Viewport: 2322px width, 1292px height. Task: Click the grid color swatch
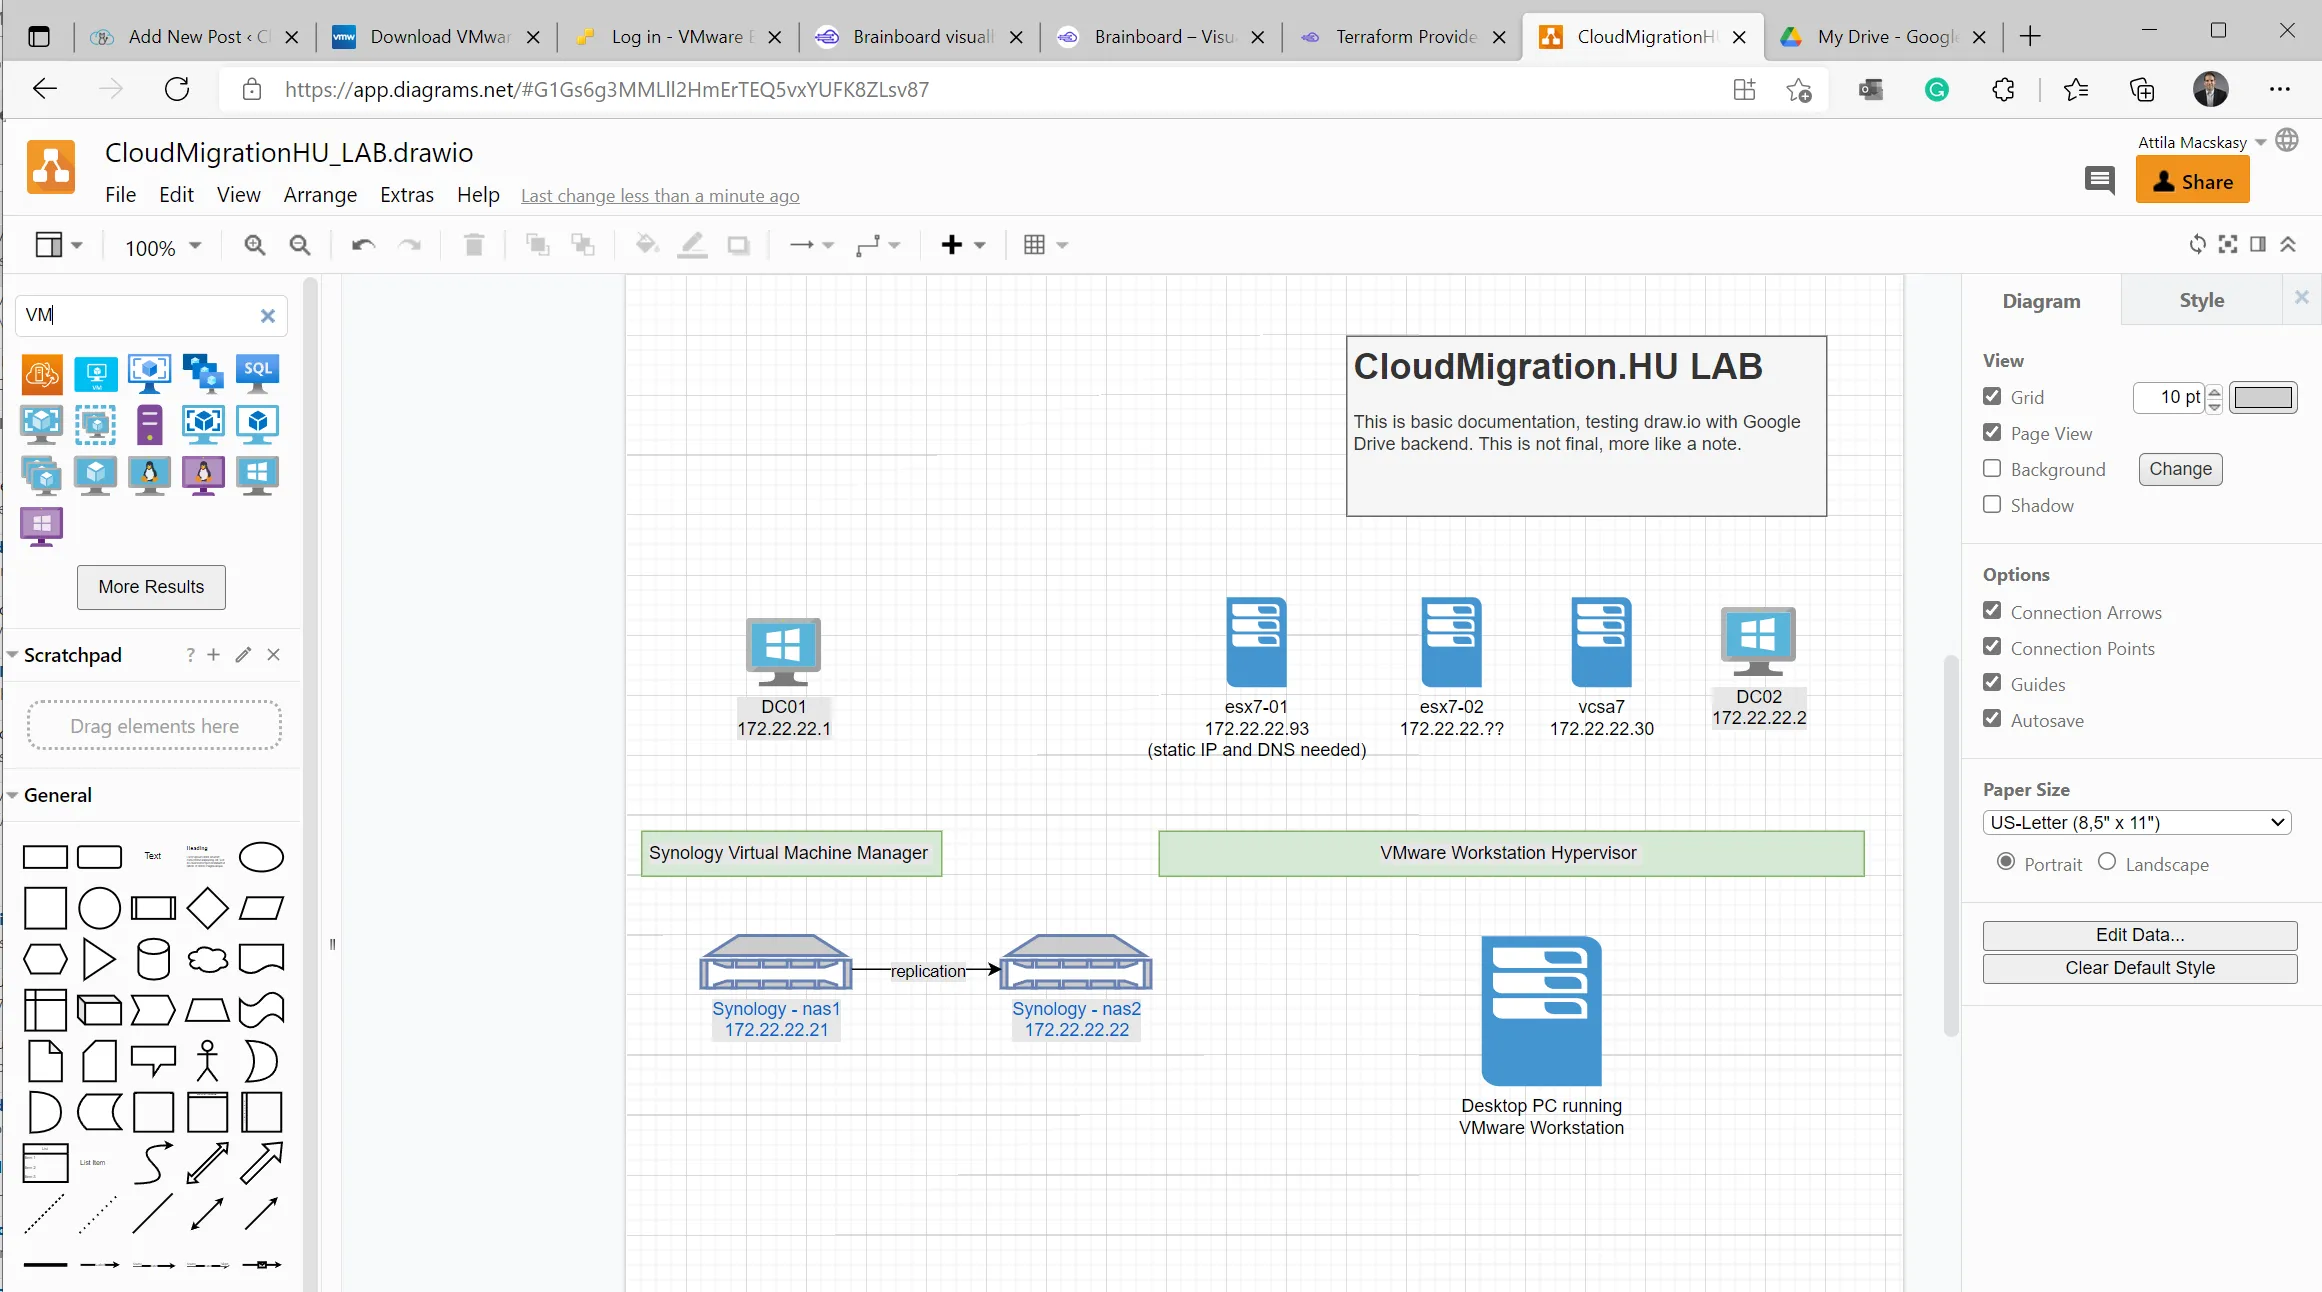[x=2263, y=398]
